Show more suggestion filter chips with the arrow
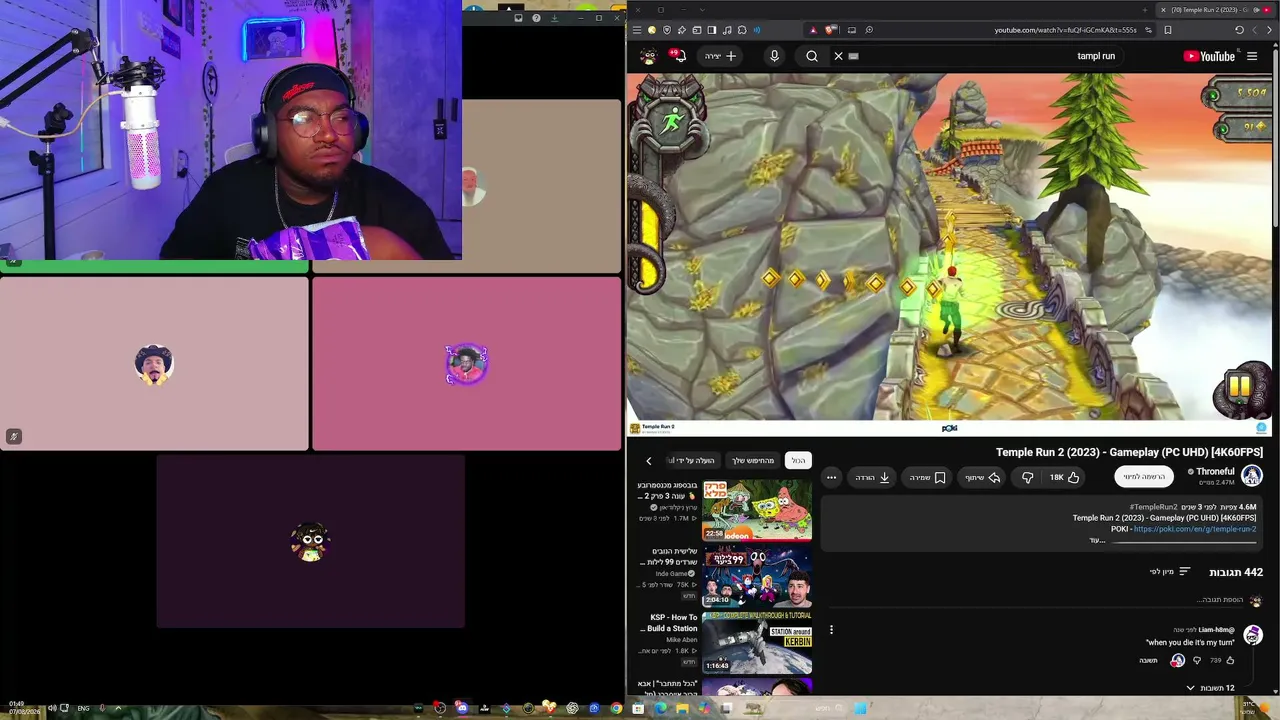The height and width of the screenshot is (720, 1280). pos(648,461)
